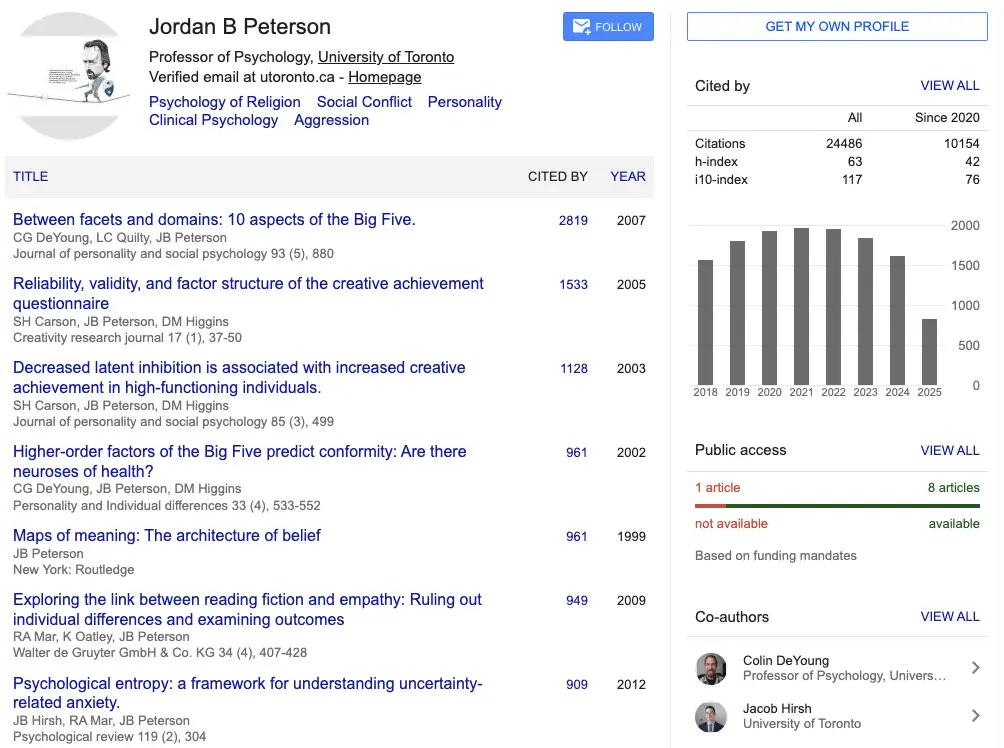This screenshot has height=748, width=1004.
Task: View the 1128 citations link
Action: (x=574, y=368)
